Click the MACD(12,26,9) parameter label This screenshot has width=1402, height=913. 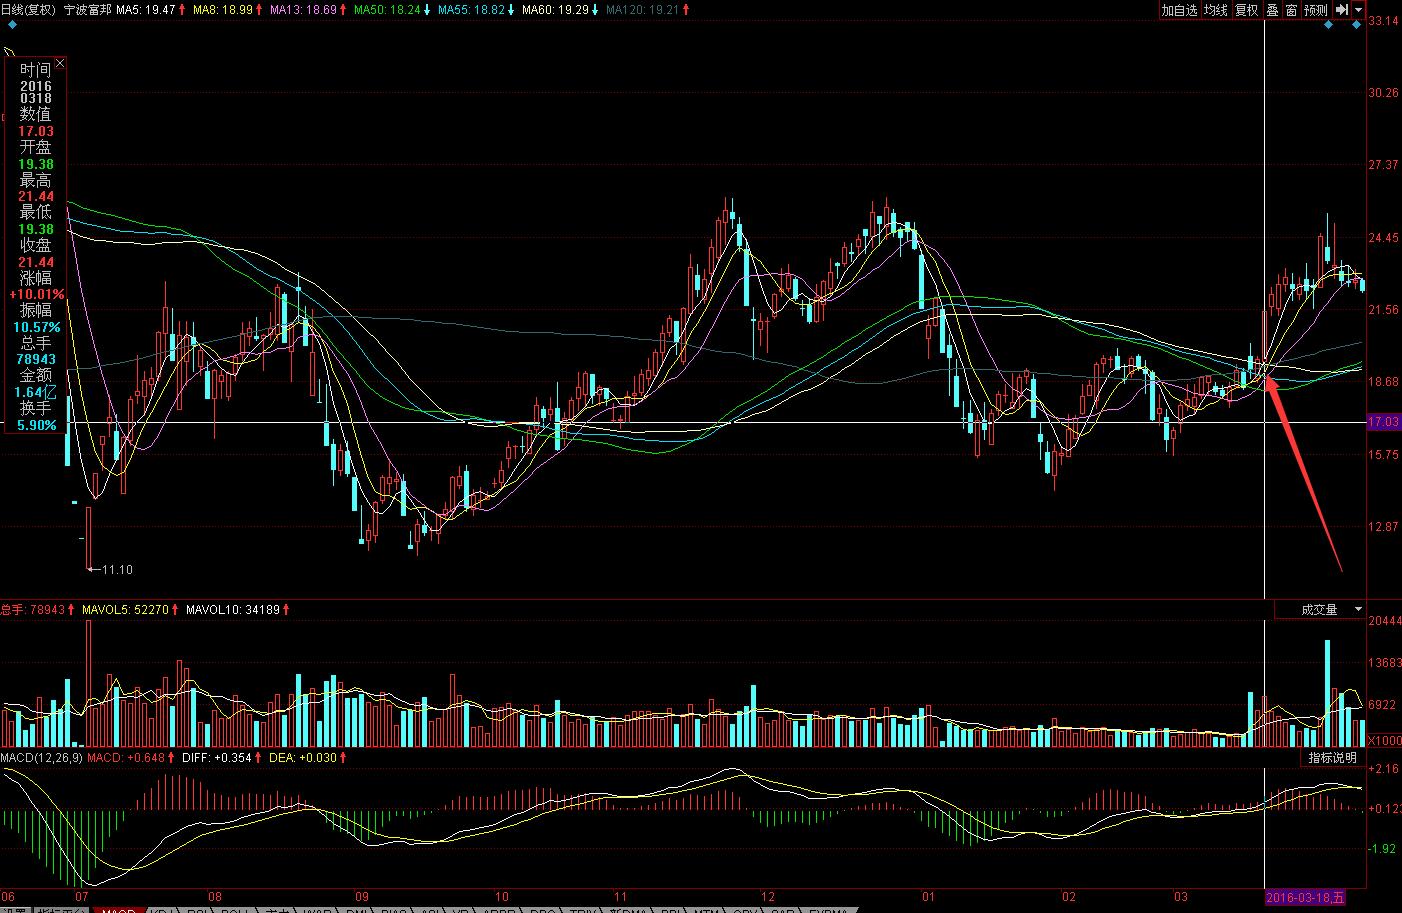pyautogui.click(x=41, y=758)
